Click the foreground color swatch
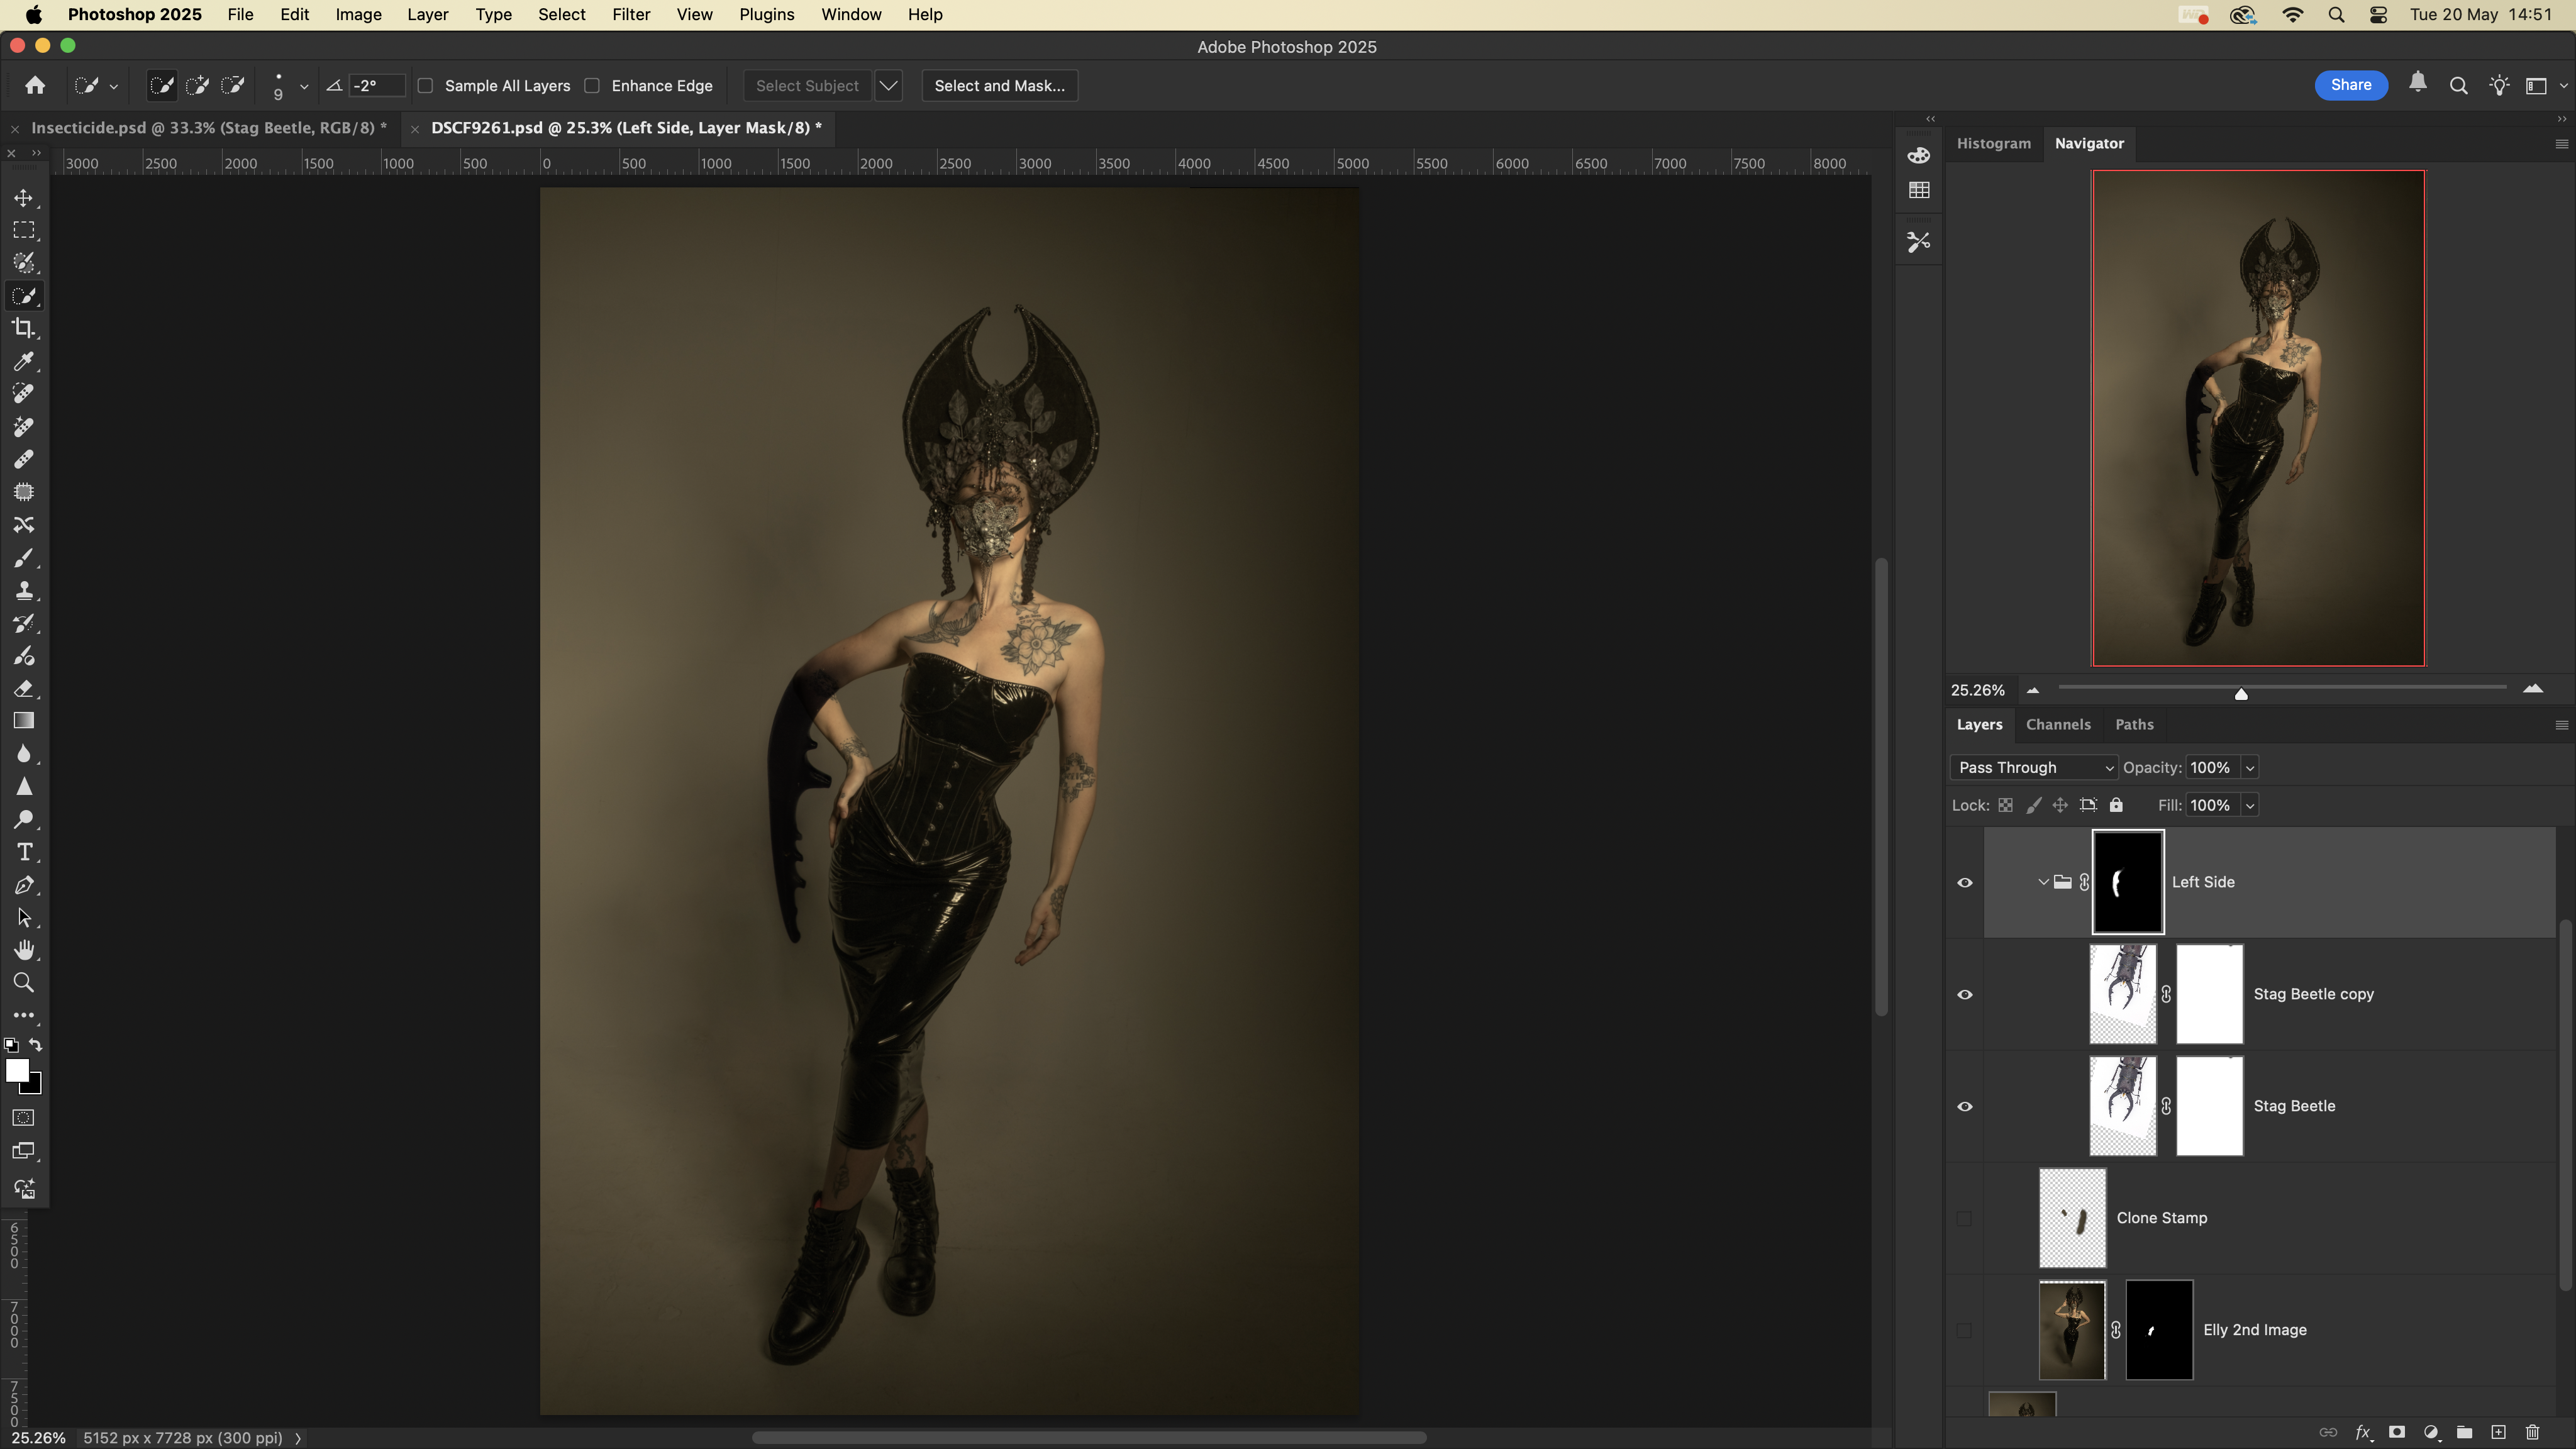This screenshot has height=1449, width=2576. 16,1070
